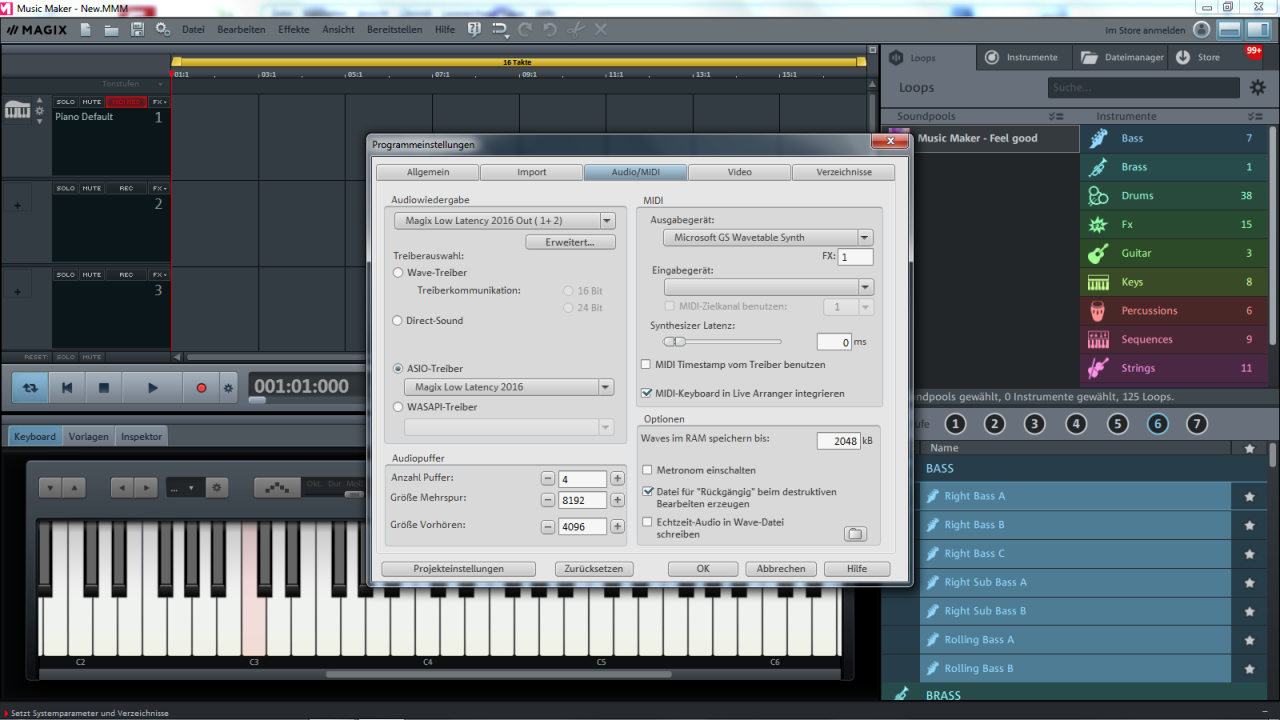The height and width of the screenshot is (720, 1280).
Task: Click the piano icon on track 1
Action: (x=18, y=110)
